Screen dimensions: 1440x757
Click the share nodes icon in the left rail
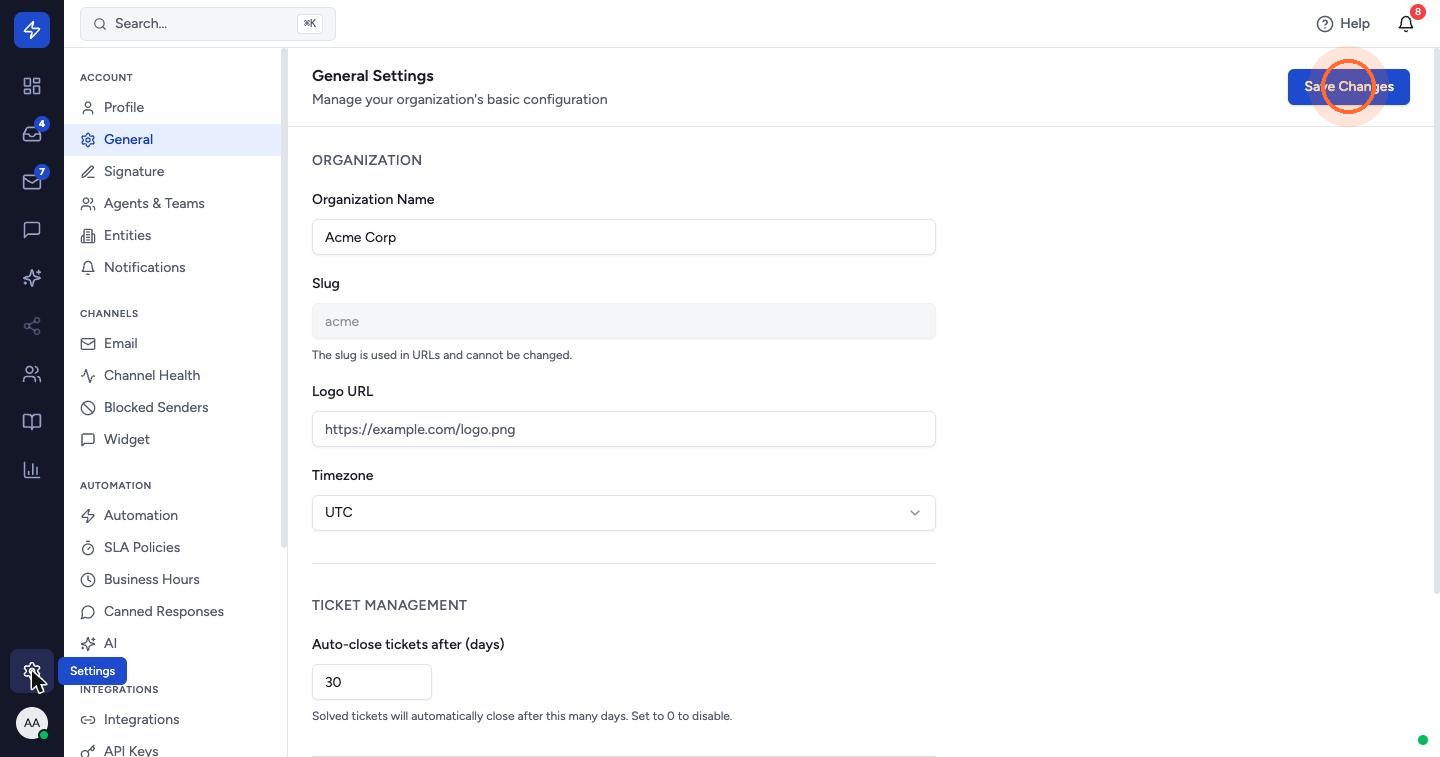click(x=32, y=326)
